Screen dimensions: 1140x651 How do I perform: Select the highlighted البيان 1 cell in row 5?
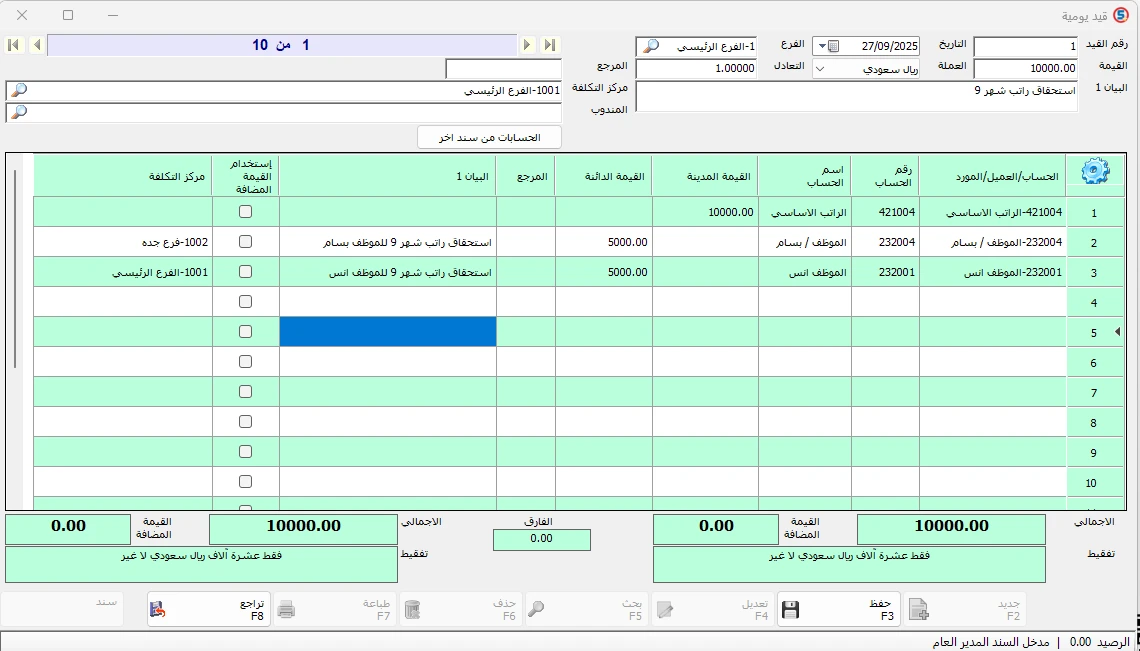click(388, 332)
